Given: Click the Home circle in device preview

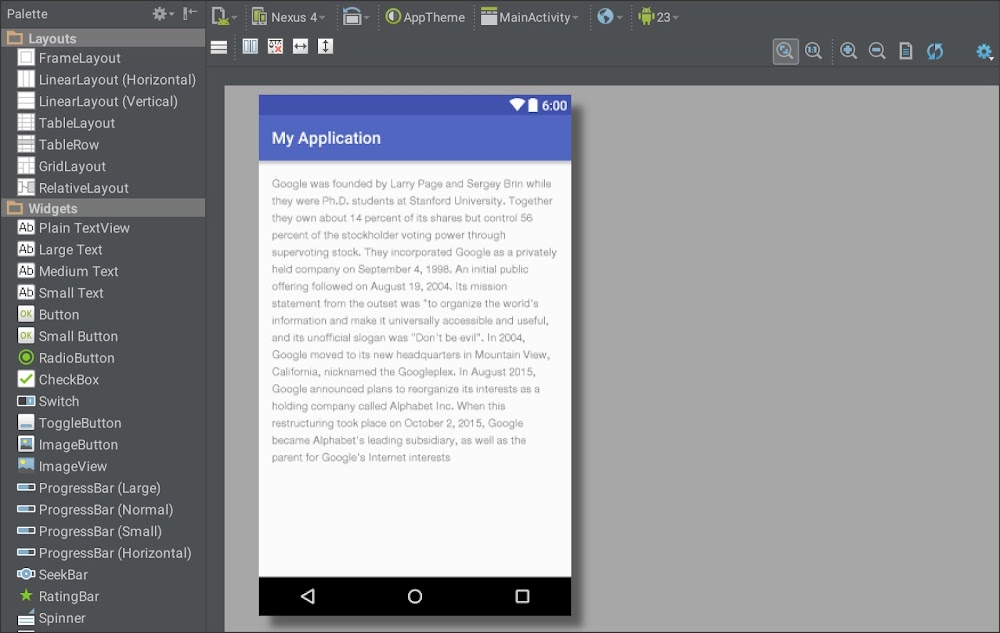Looking at the screenshot, I should click(x=415, y=596).
